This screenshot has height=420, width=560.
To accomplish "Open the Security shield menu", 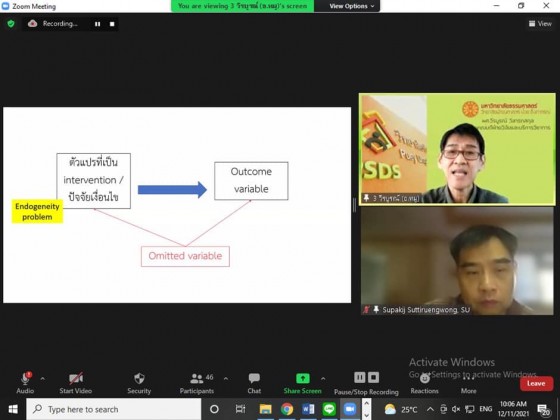I will 139,382.
